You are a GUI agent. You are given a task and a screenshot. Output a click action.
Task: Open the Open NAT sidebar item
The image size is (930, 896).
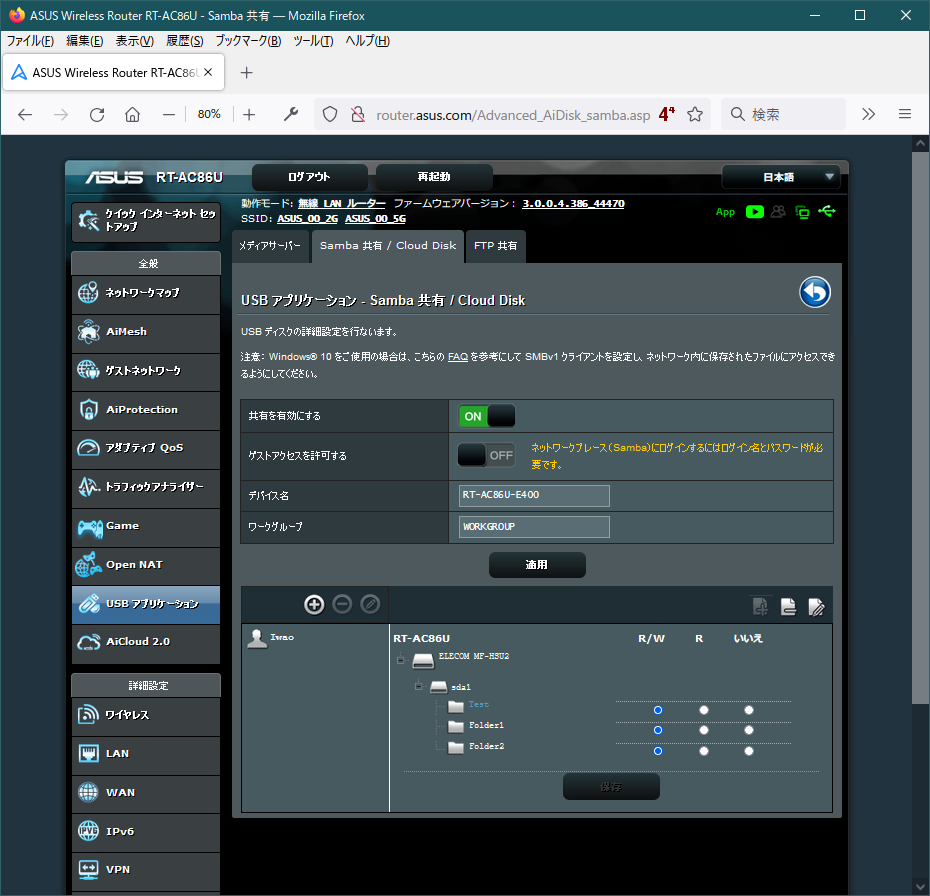pyautogui.click(x=146, y=565)
